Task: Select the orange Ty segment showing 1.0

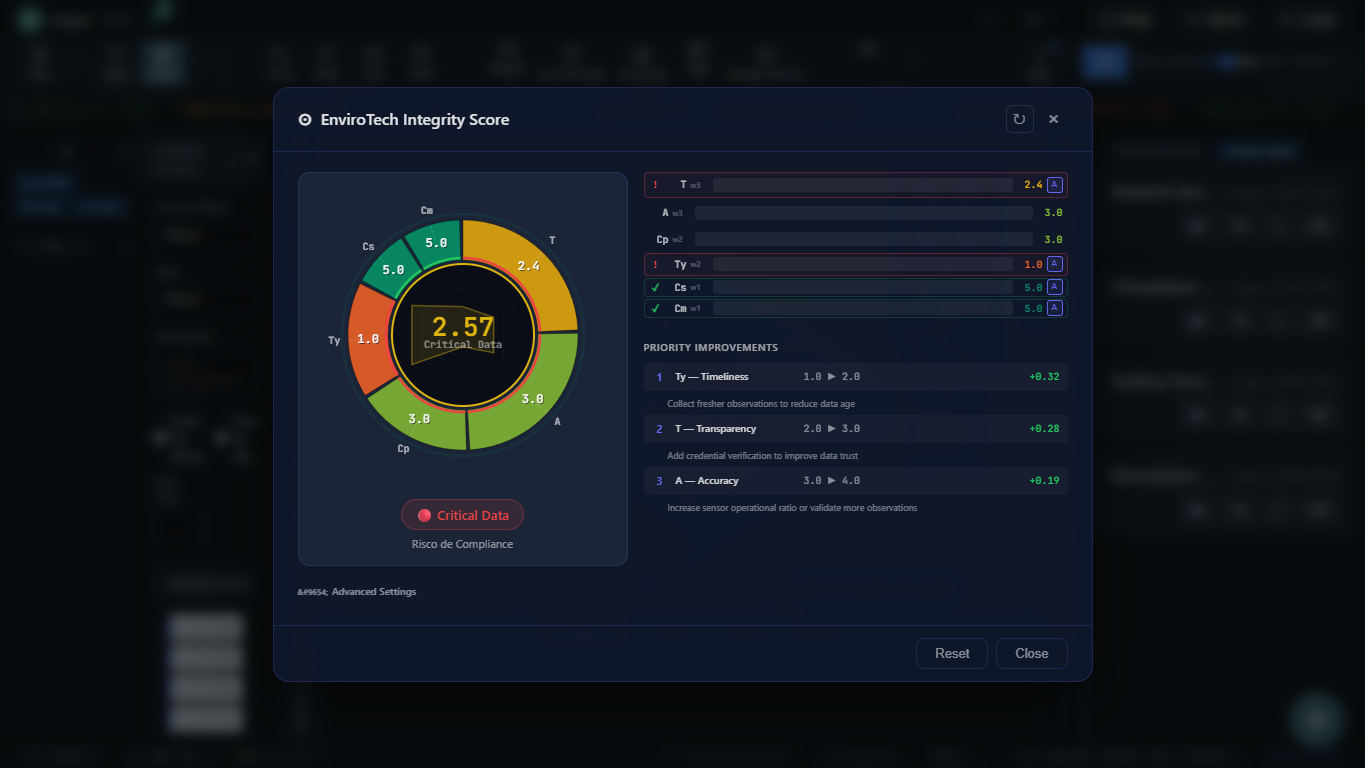Action: (368, 339)
